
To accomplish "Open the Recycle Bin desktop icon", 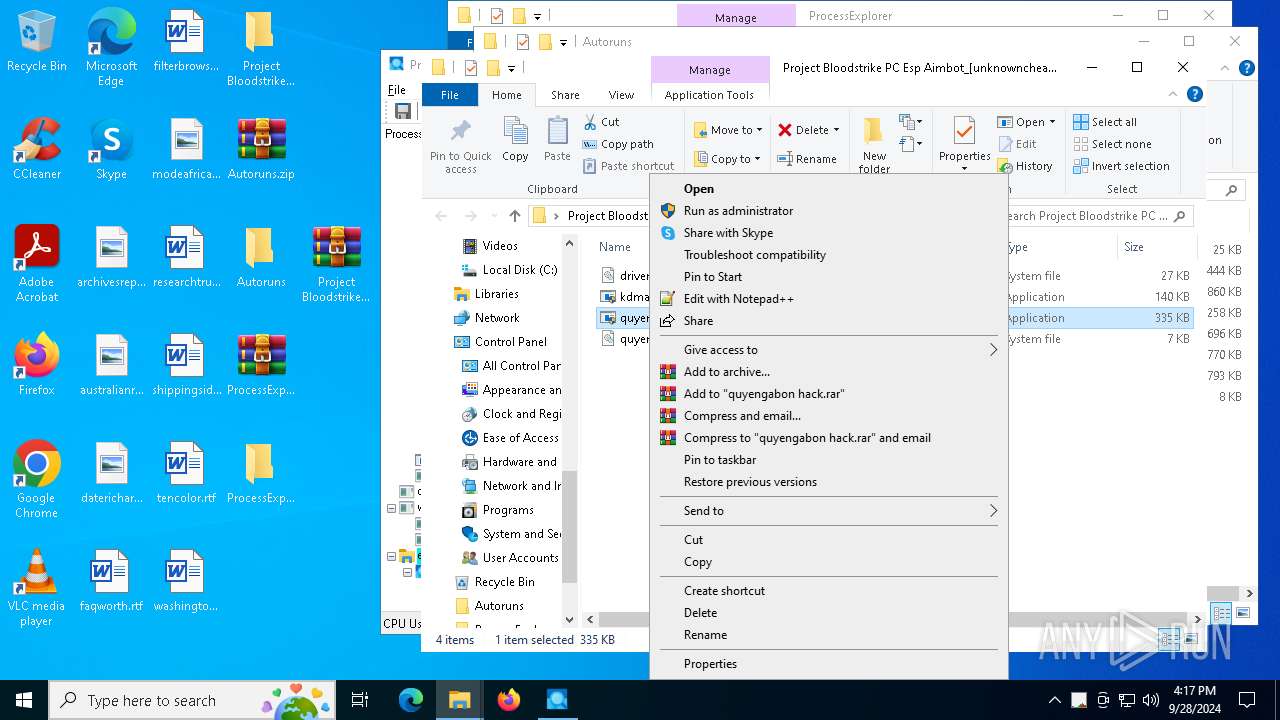I will tap(37, 42).
